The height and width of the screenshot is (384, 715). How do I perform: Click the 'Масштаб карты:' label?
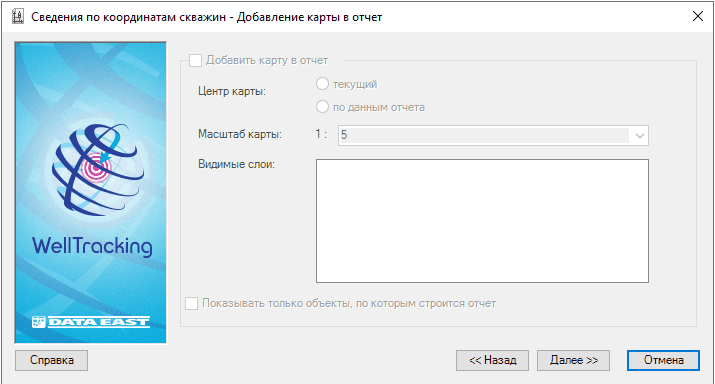(240, 135)
